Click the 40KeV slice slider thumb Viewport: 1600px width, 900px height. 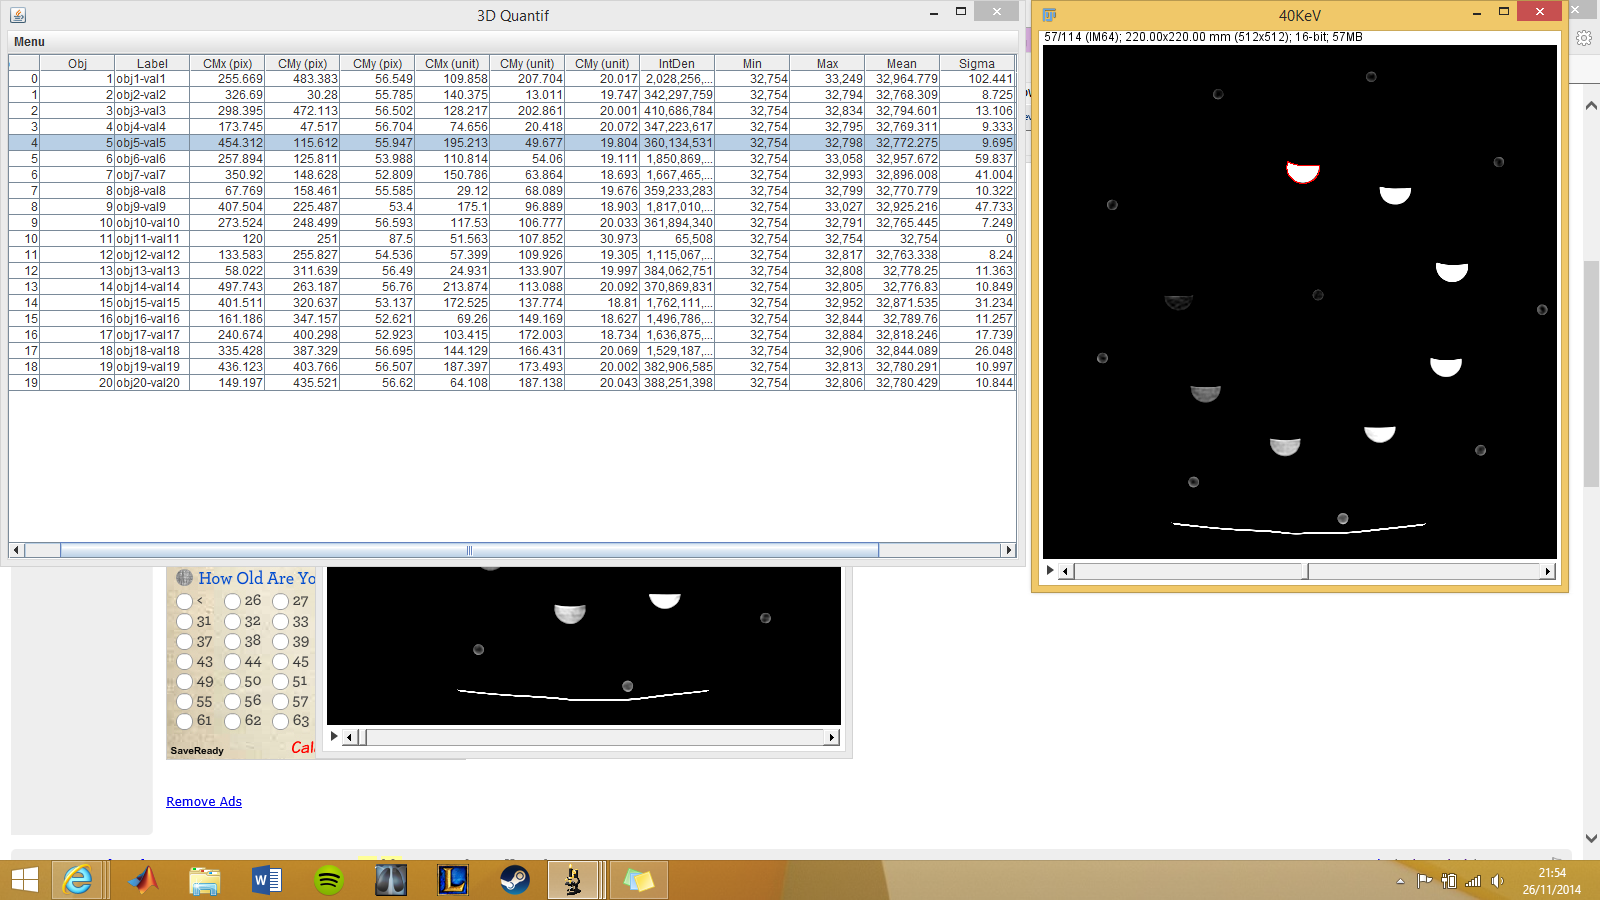click(1306, 572)
